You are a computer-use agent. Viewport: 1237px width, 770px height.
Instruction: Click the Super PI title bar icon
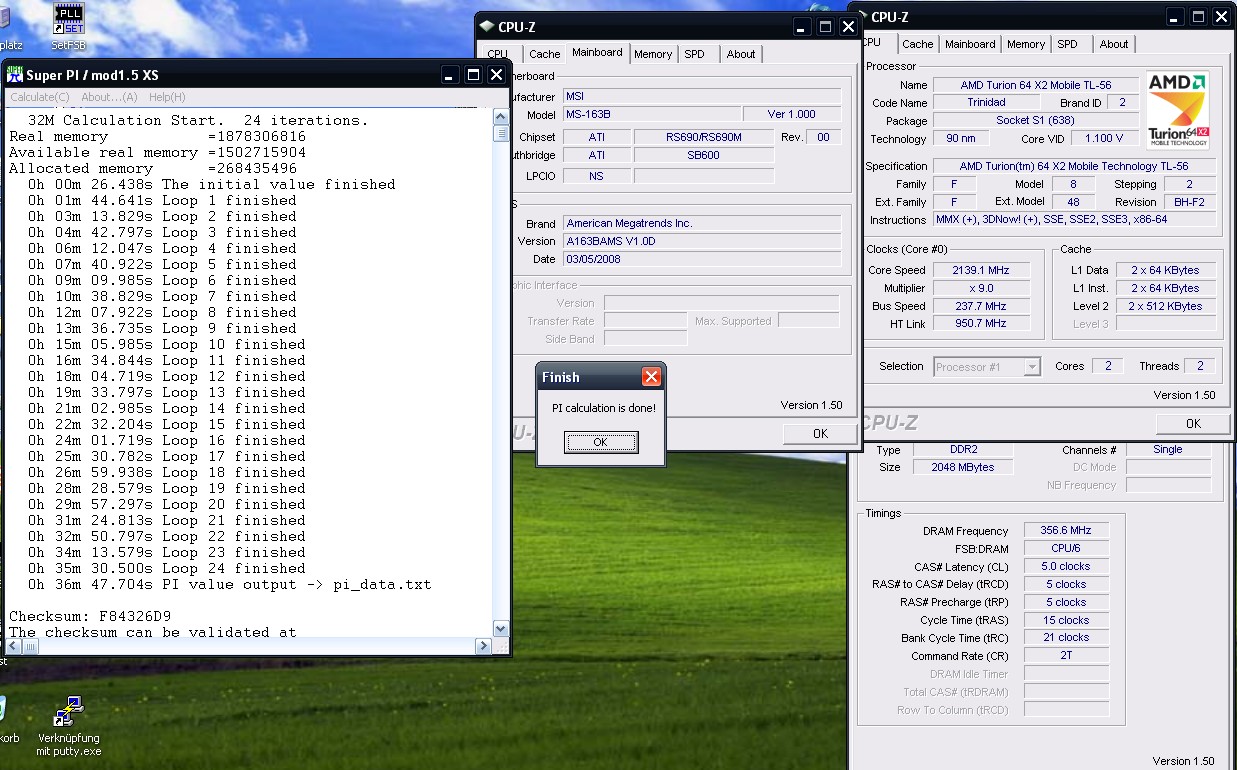point(15,75)
